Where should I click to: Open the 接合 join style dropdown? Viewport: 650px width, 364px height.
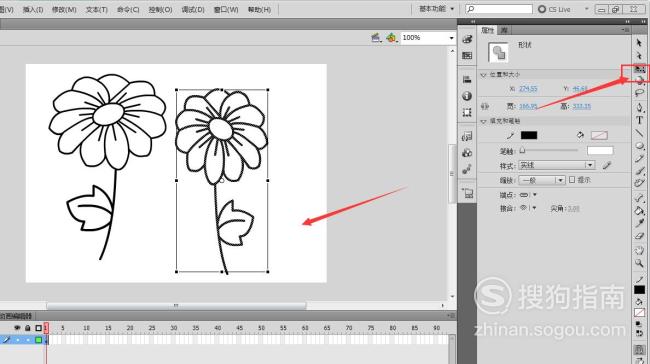tap(528, 208)
